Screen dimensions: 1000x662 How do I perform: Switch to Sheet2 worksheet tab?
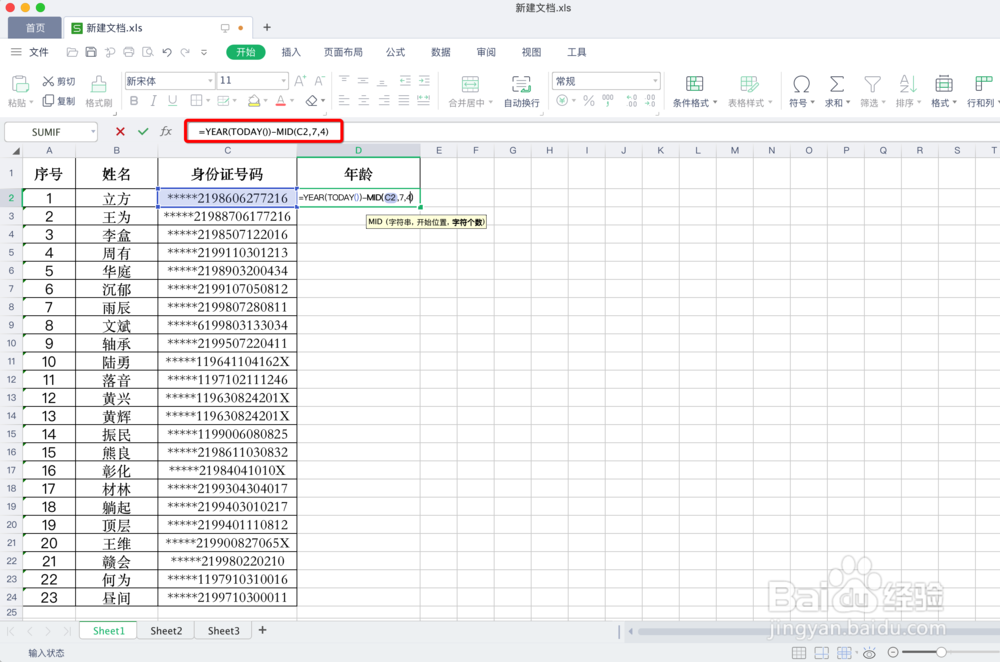(166, 631)
